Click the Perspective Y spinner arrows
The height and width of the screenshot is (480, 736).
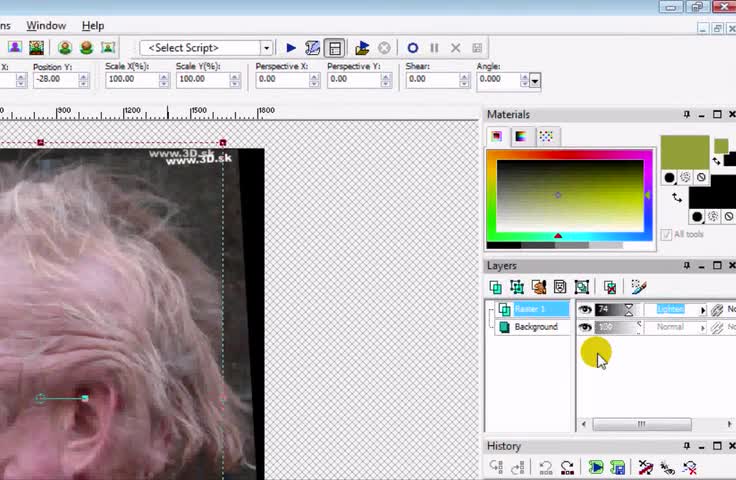pyautogui.click(x=386, y=80)
